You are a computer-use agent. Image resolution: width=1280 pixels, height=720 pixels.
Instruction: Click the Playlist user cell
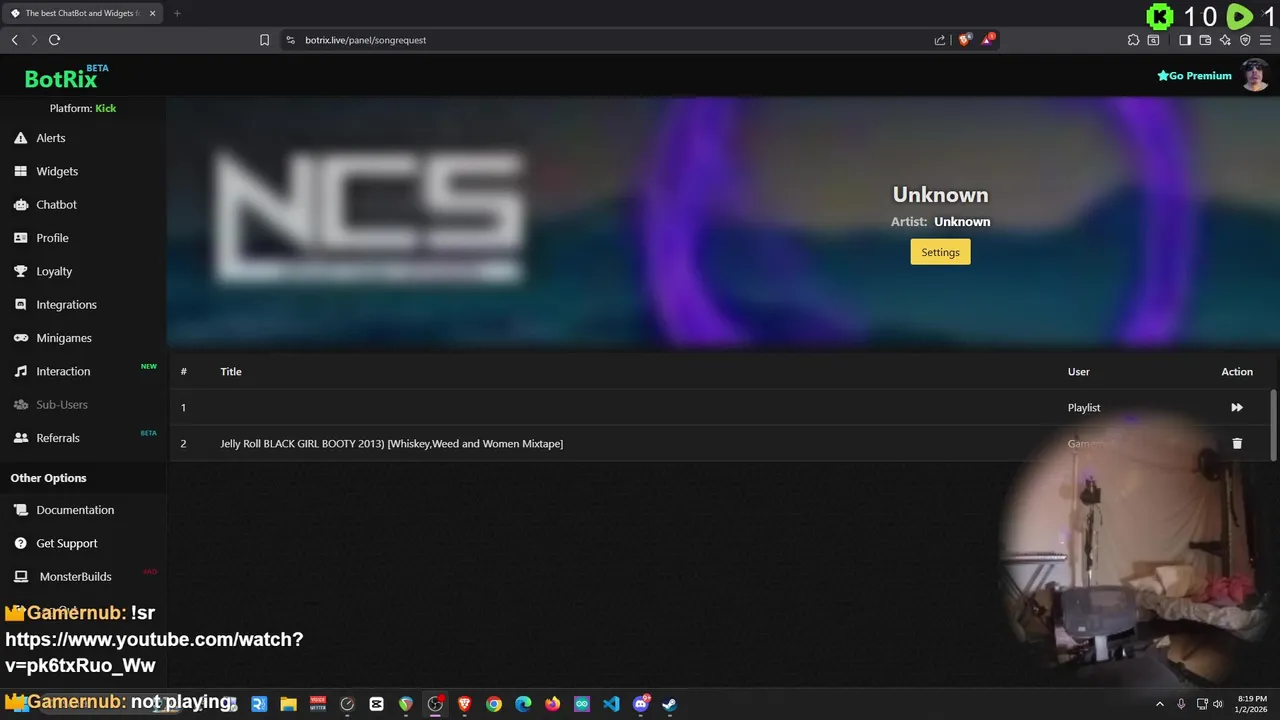pos(1084,407)
